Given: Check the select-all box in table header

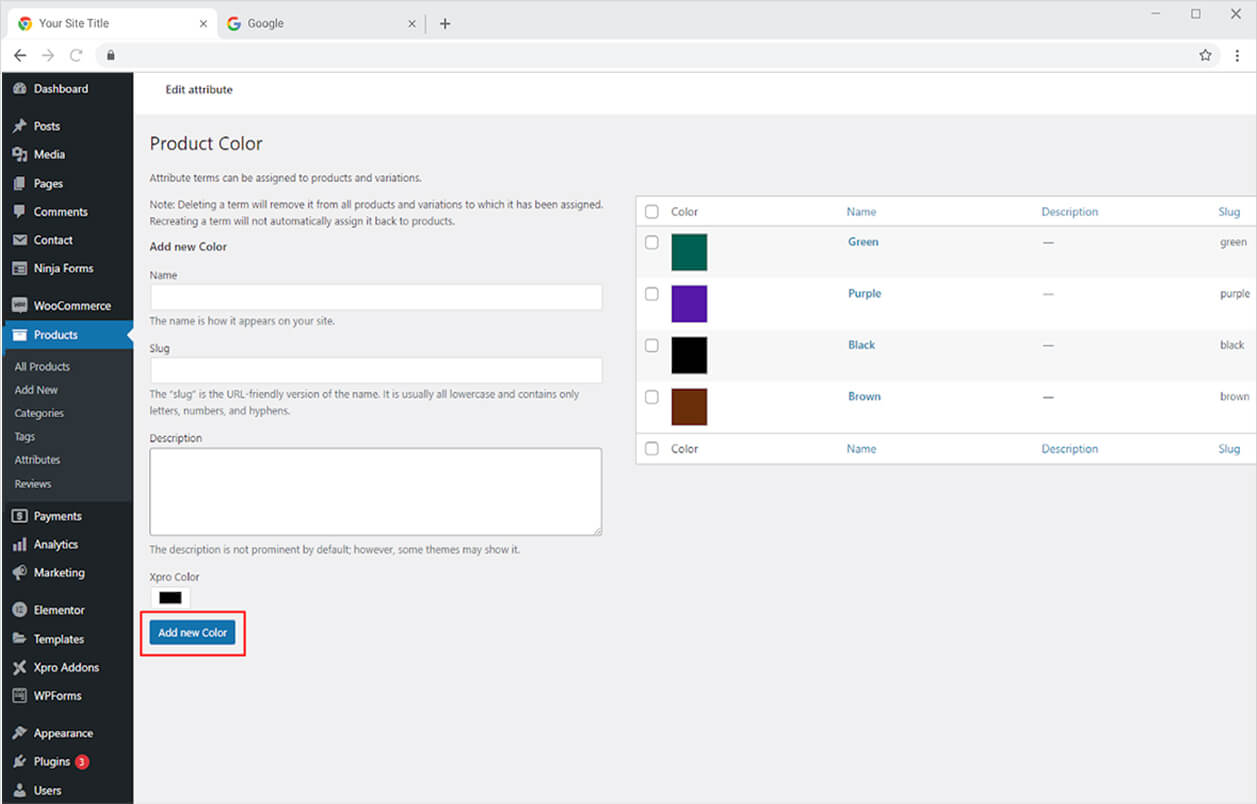Looking at the screenshot, I should (652, 212).
